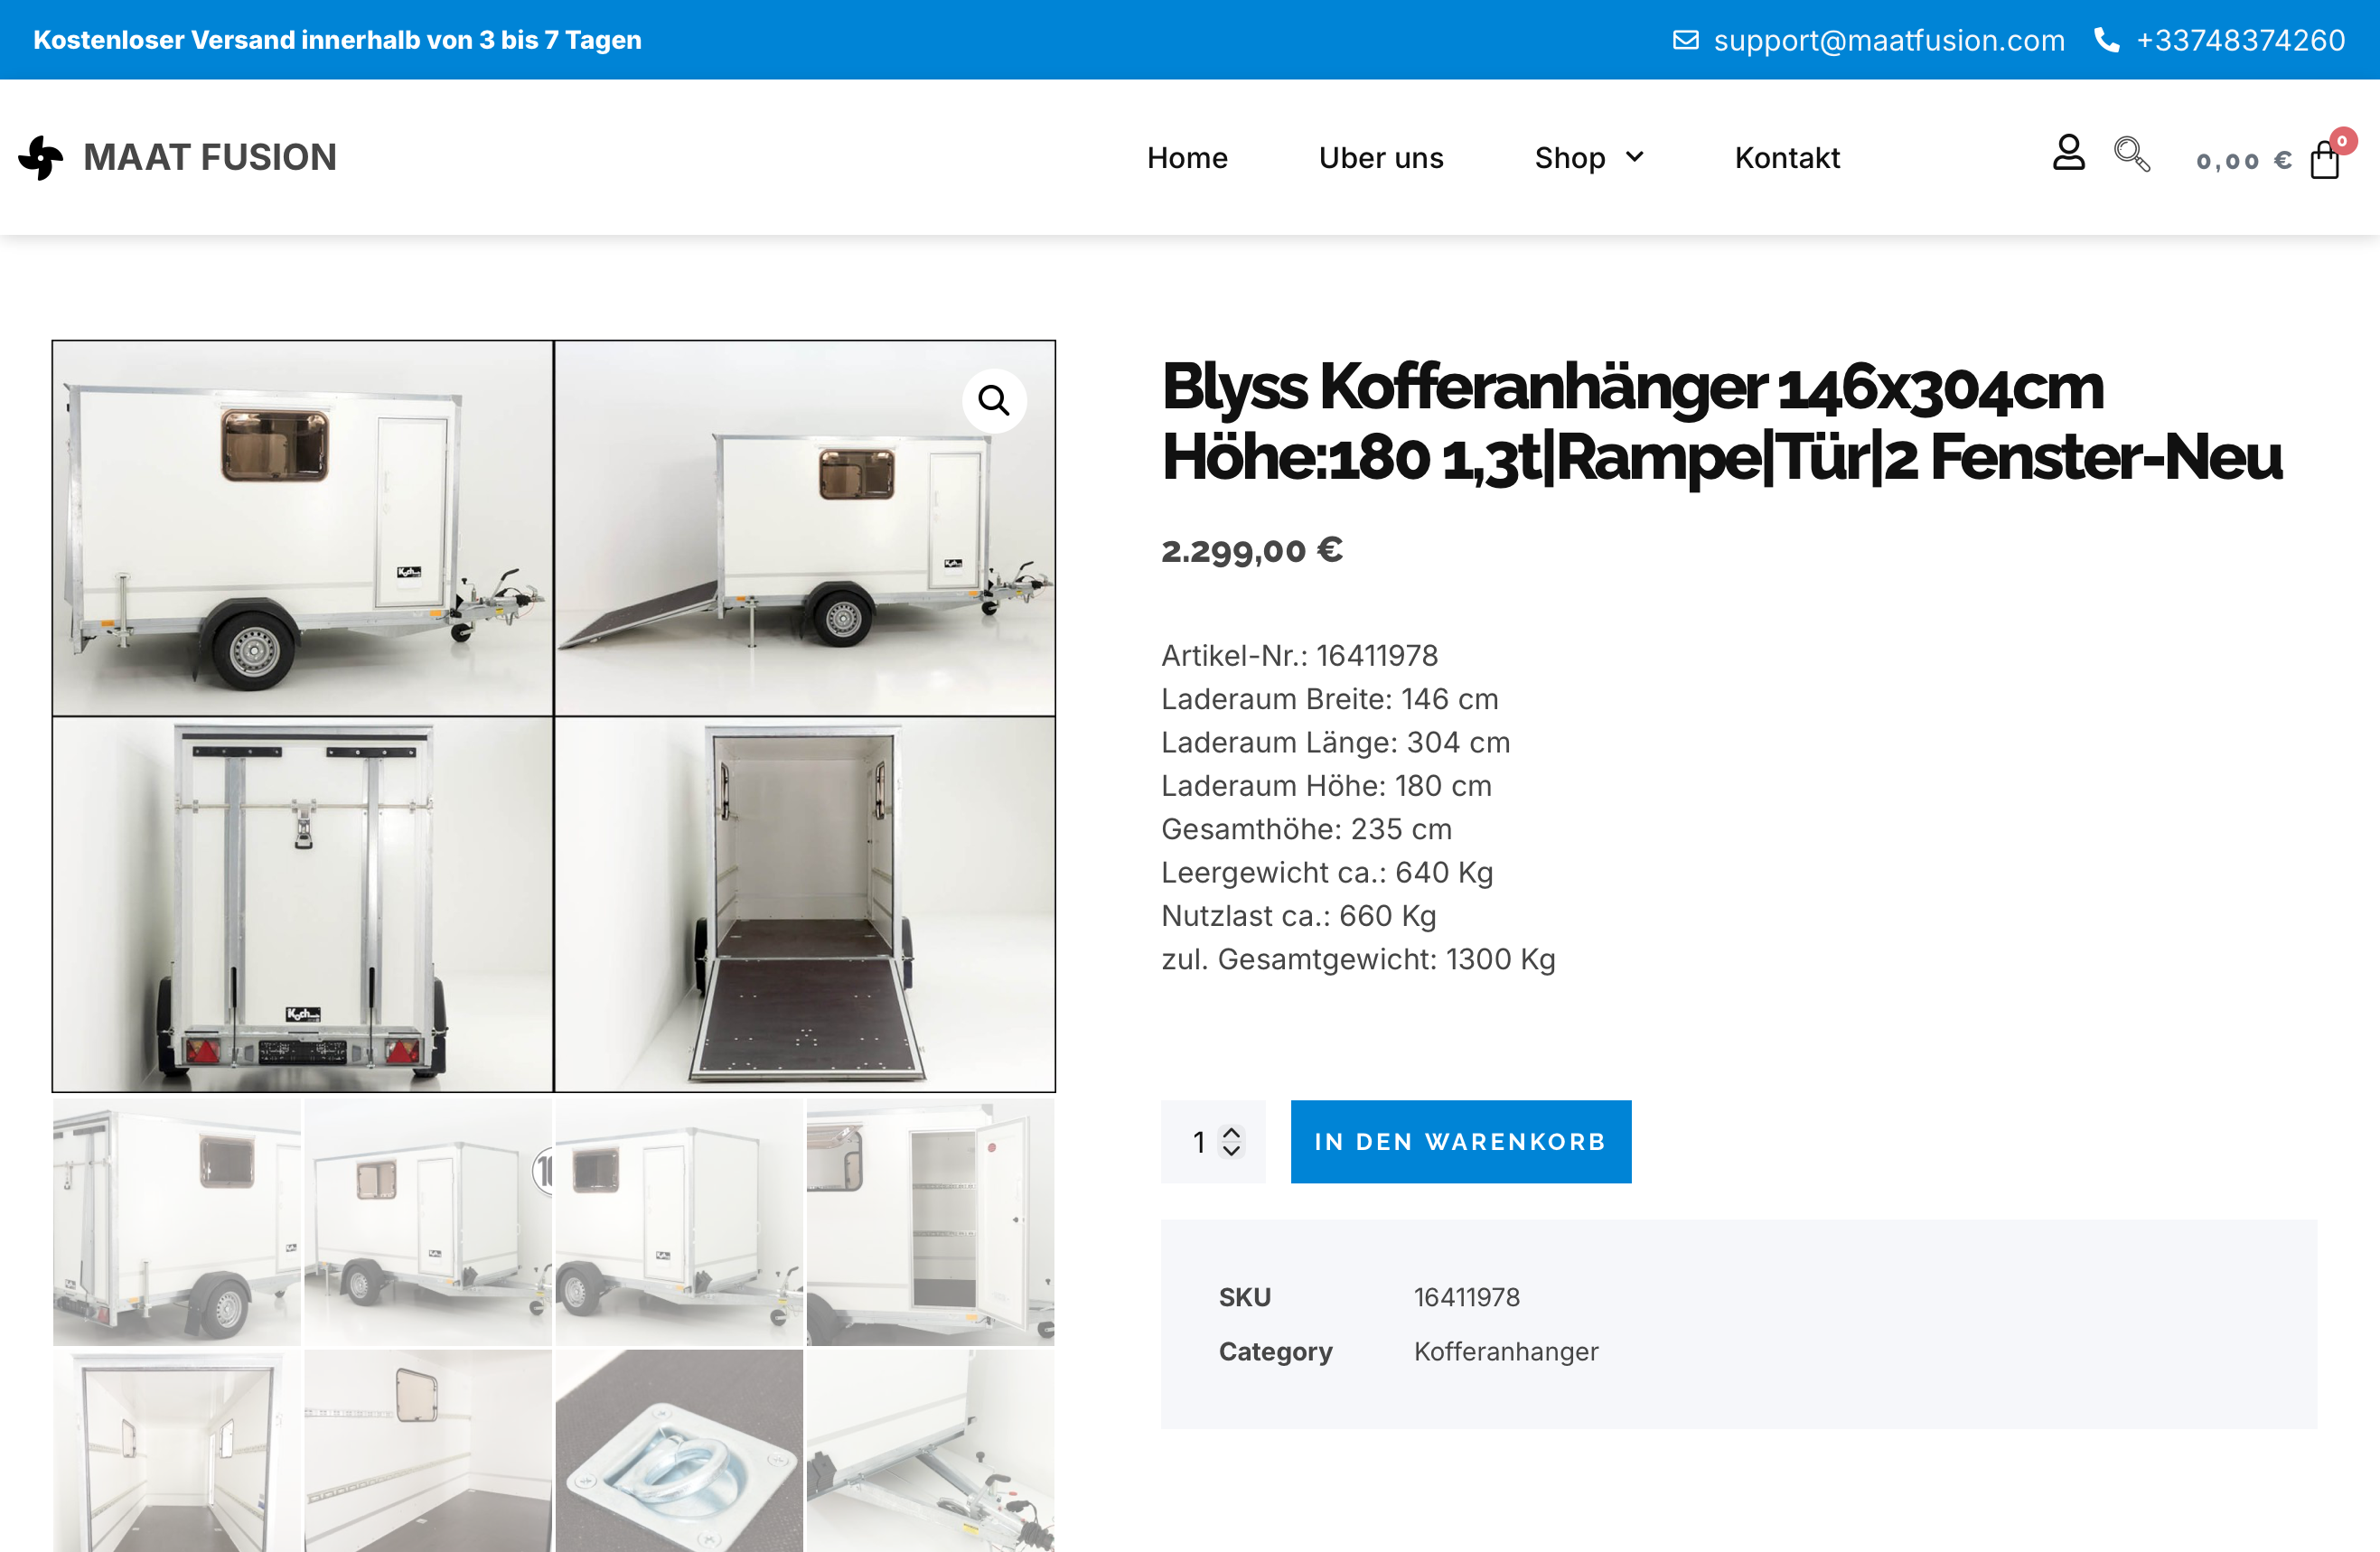Open the Shop menu item
This screenshot has height=1552, width=2380.
(x=1570, y=158)
